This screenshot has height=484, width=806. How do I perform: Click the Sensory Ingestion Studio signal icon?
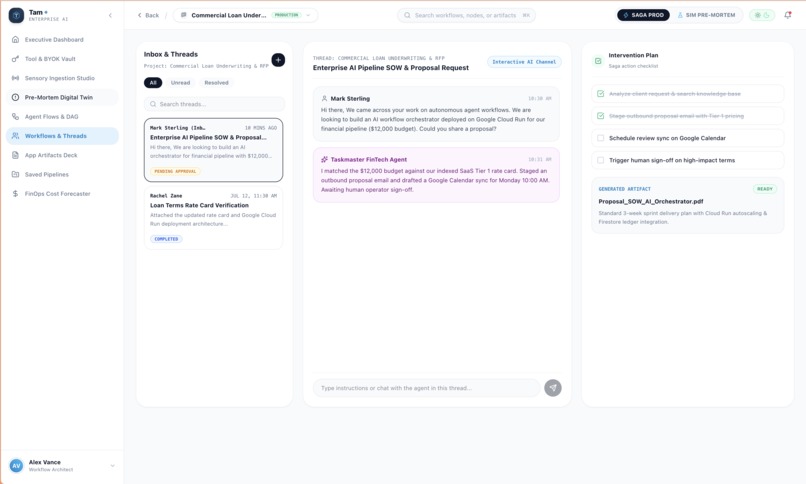pos(15,78)
